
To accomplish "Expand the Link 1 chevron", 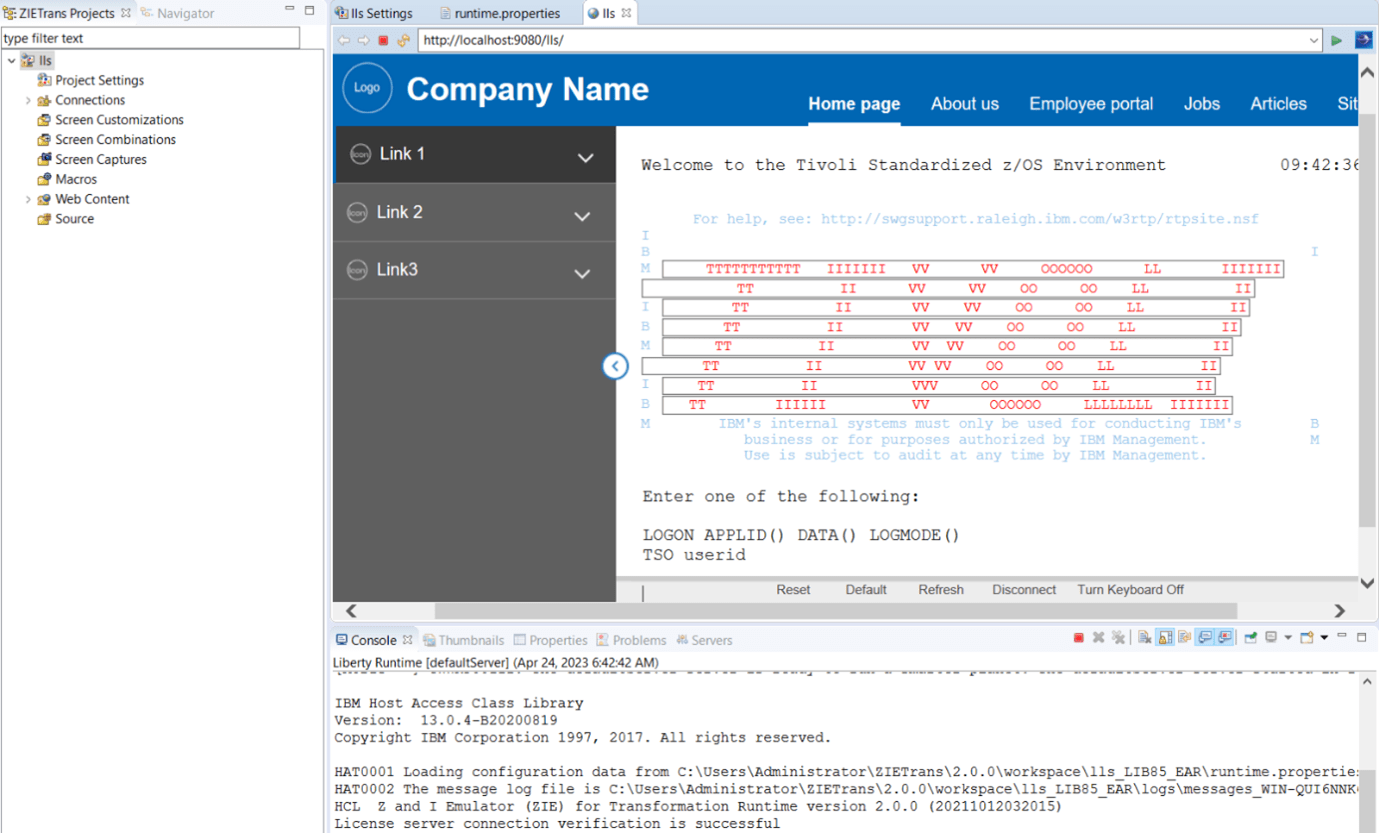I will (586, 157).
